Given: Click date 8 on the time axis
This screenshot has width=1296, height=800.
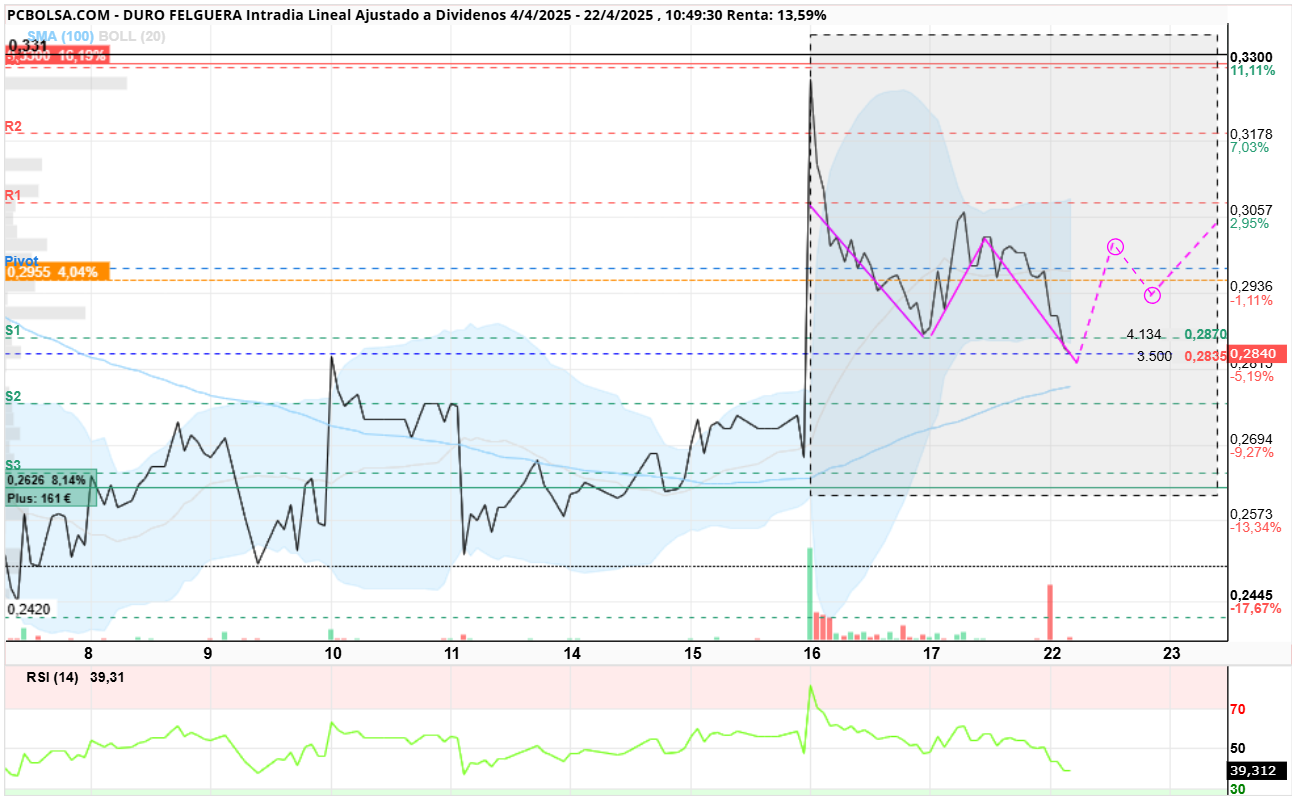Looking at the screenshot, I should pyautogui.click(x=89, y=654).
